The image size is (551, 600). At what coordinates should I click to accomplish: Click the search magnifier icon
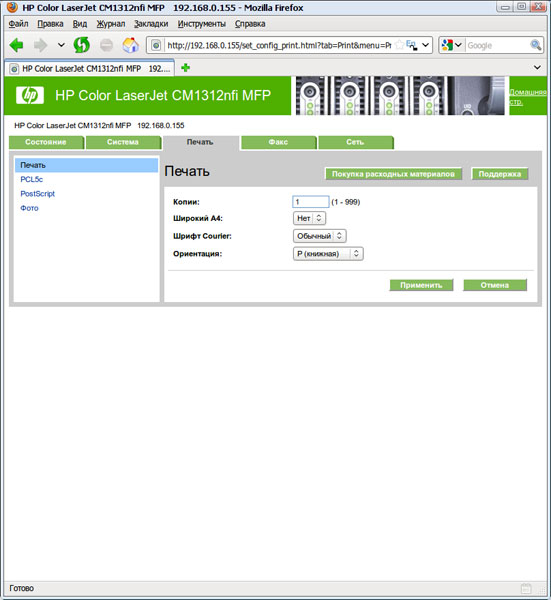click(536, 45)
